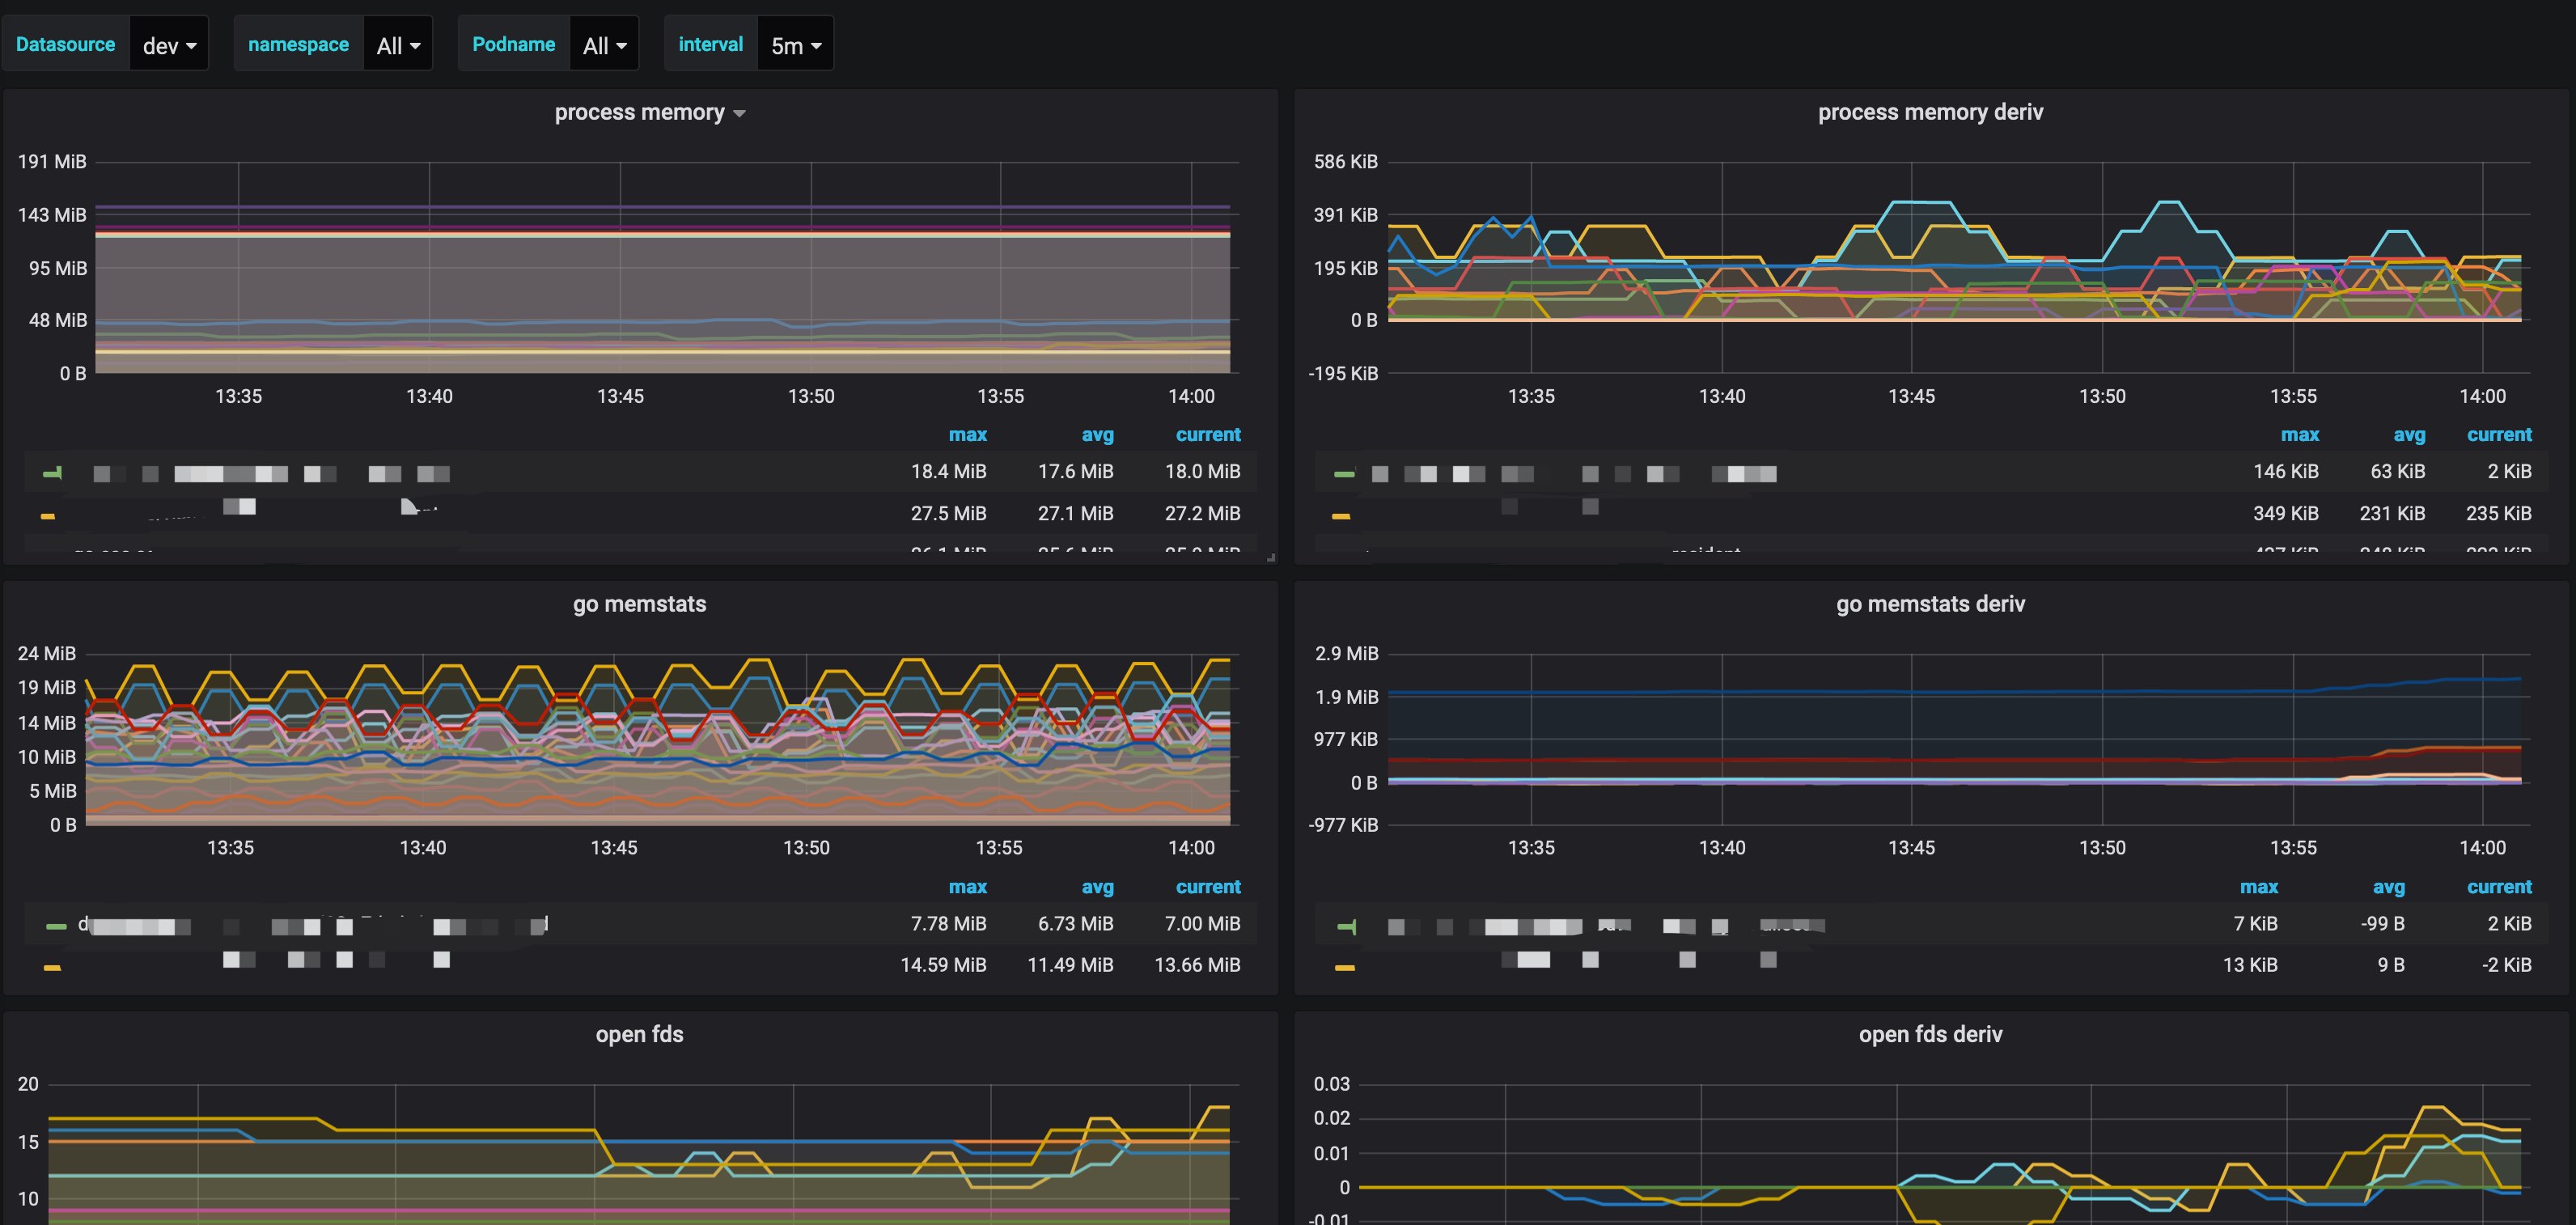2576x1225 pixels.
Task: Click the yellow swatch in process memory legend
Action: coord(48,516)
